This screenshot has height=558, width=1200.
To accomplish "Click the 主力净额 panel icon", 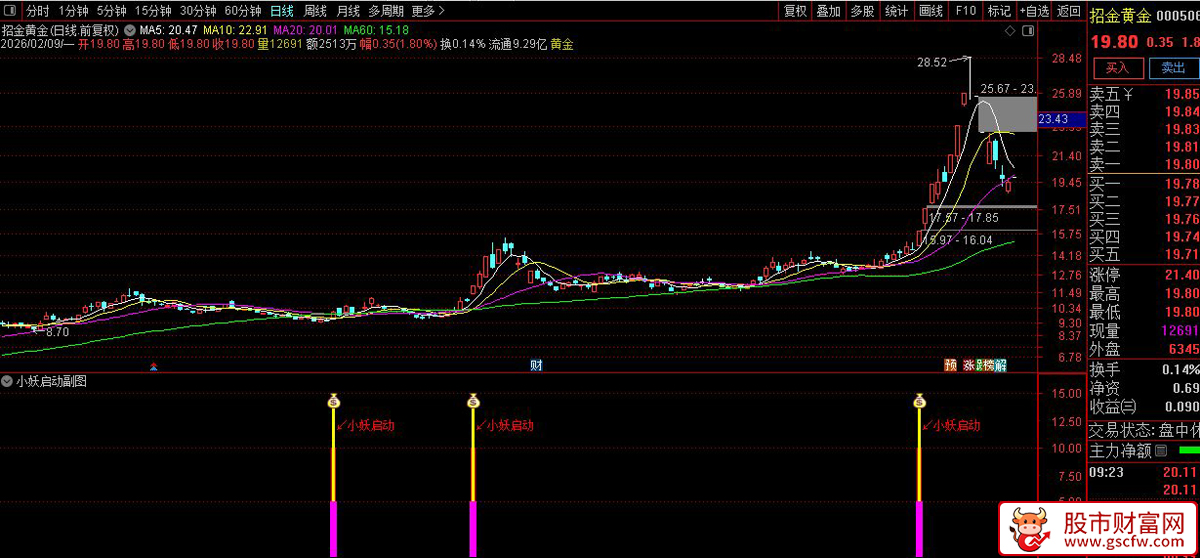I will [x=1161, y=451].
